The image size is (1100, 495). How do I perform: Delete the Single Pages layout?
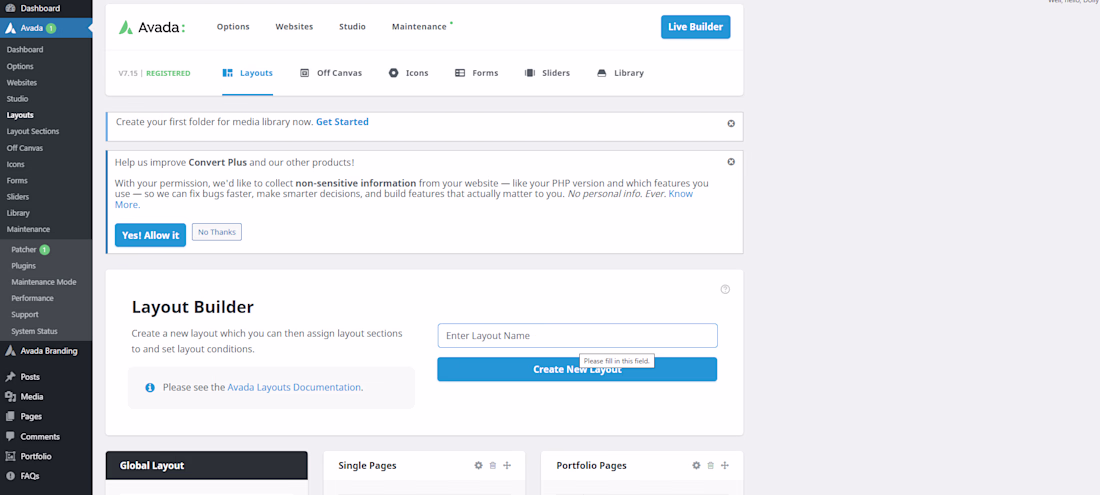click(x=492, y=466)
